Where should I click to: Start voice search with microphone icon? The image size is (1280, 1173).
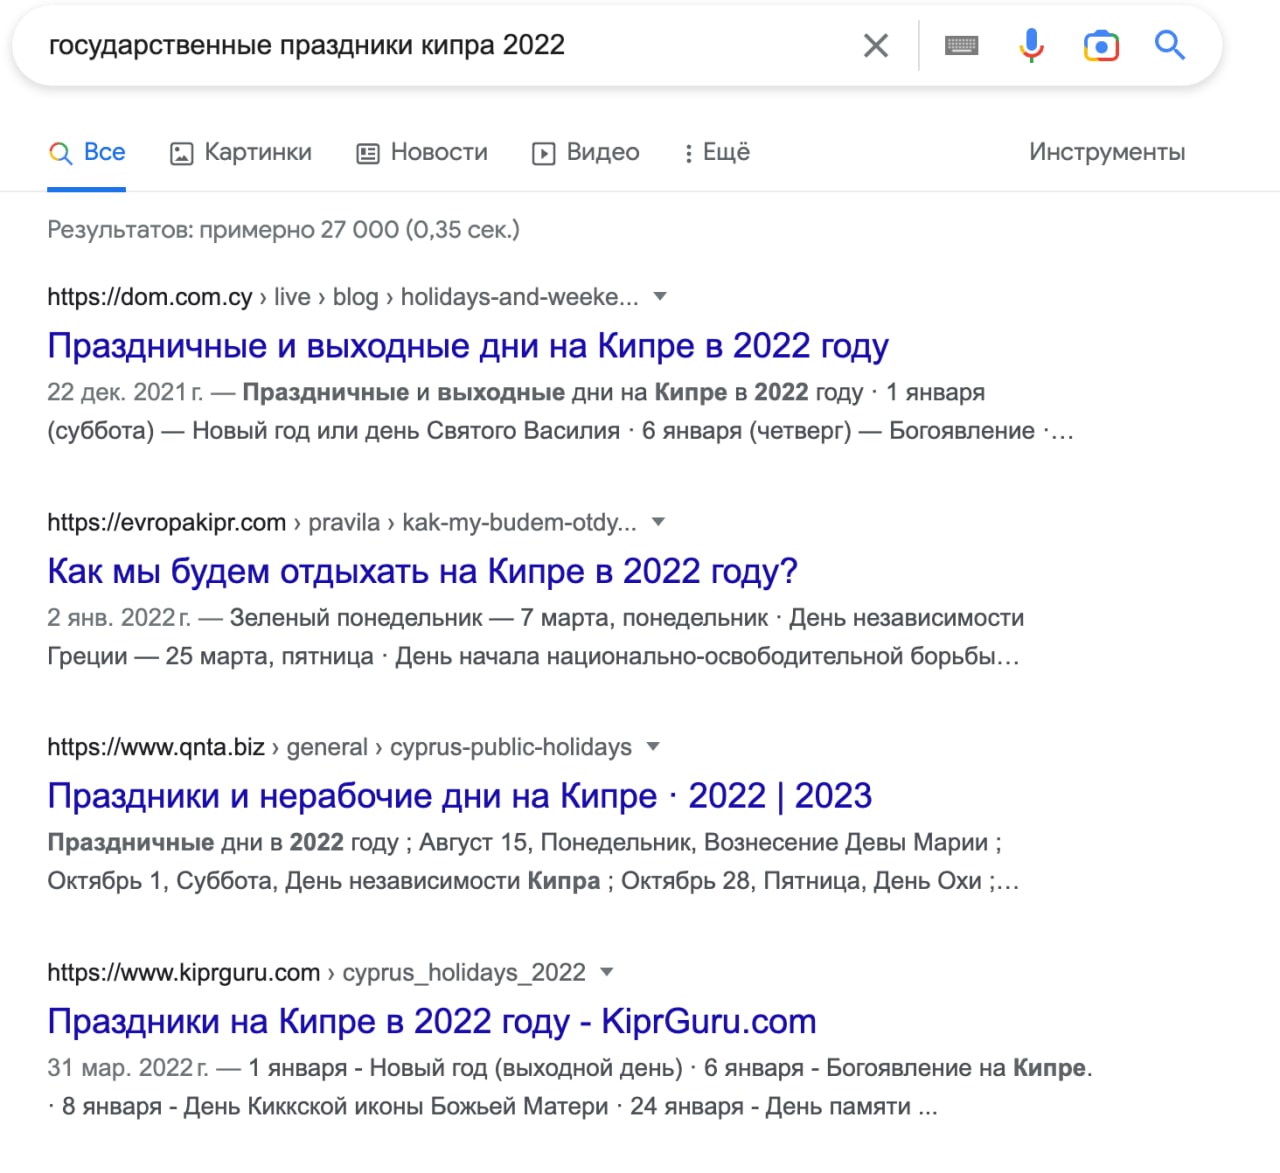pyautogui.click(x=1031, y=46)
